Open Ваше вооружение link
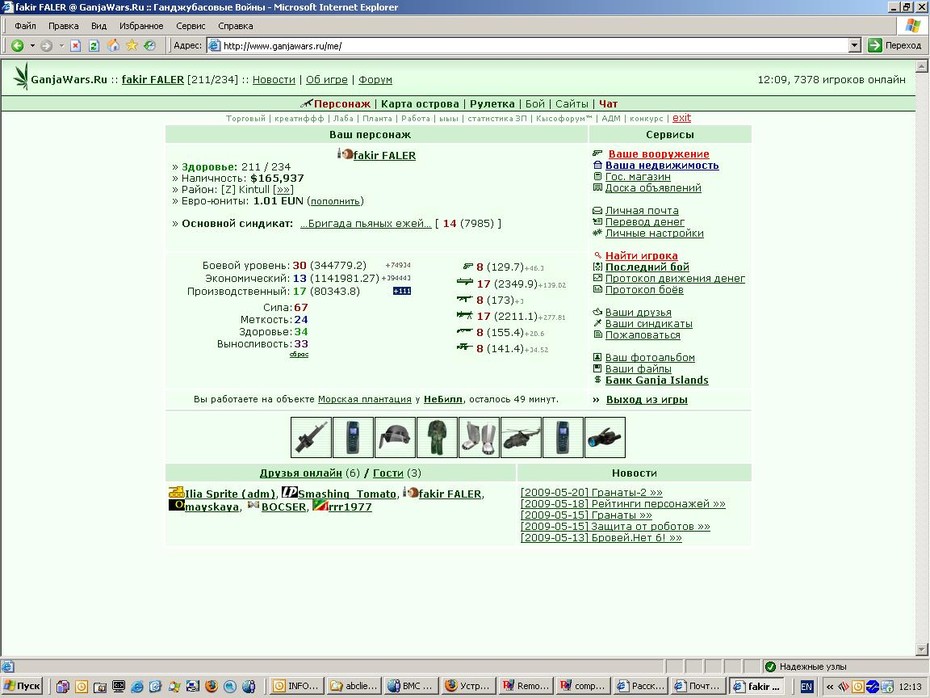The image size is (930, 698). (658, 154)
